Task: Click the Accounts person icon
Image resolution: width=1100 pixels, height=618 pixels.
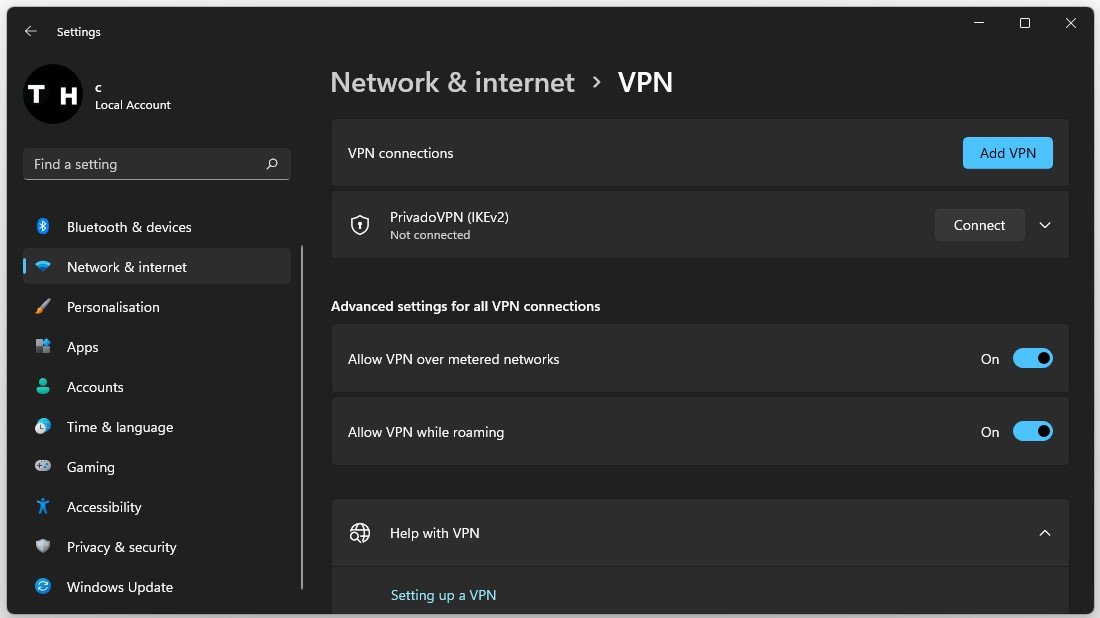Action: point(43,387)
